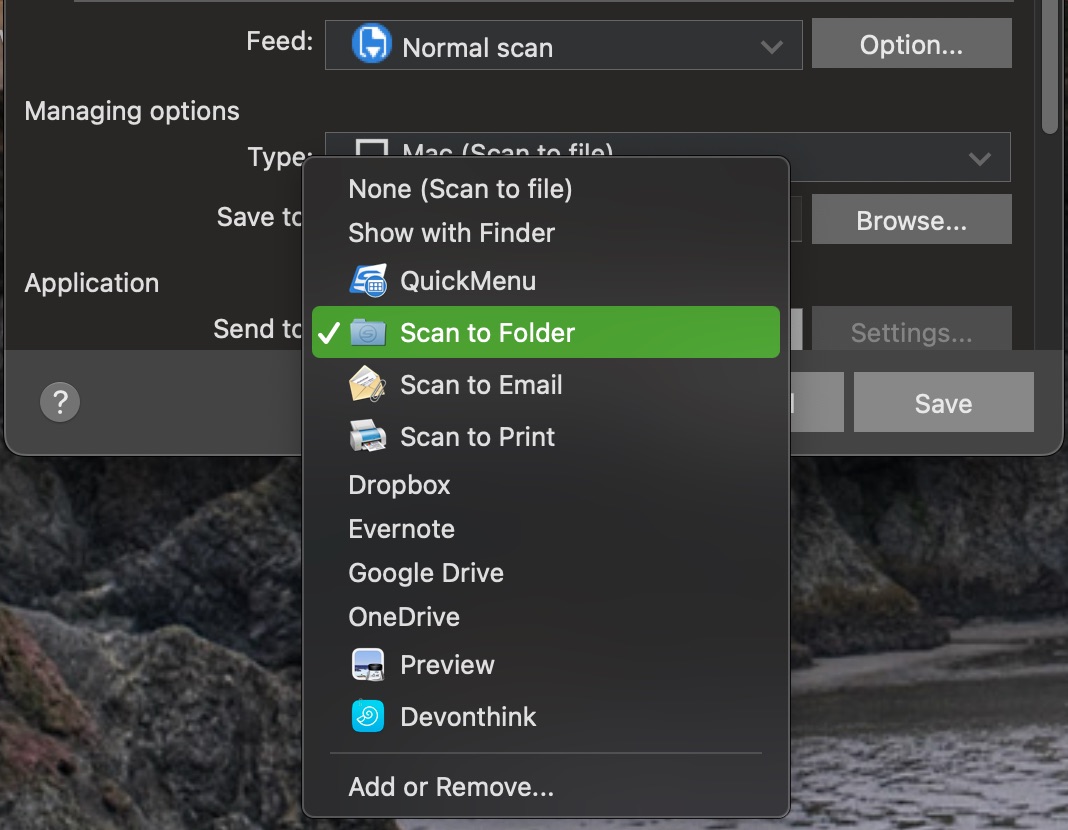Click the Feed: label

(x=280, y=42)
